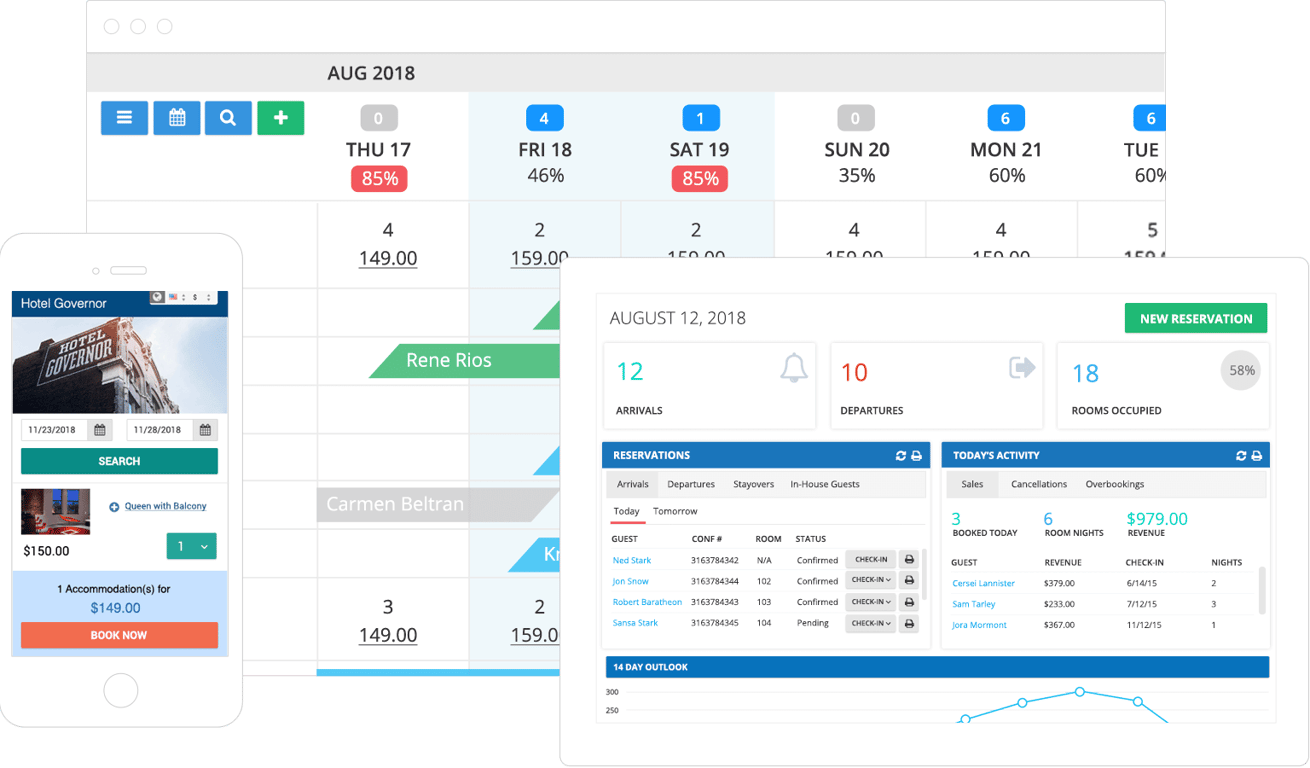The width and height of the screenshot is (1310, 768).
Task: Open Sansa Stark's CHECK-IN dropdown
Action: click(870, 623)
